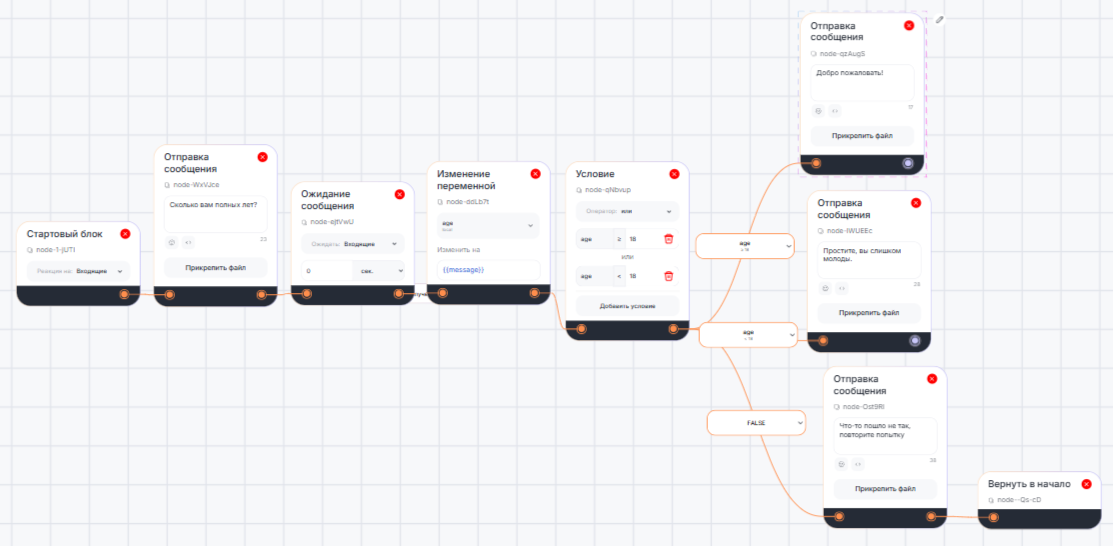Delete the age < 18 condition row
The image size is (1113, 546).
click(669, 276)
